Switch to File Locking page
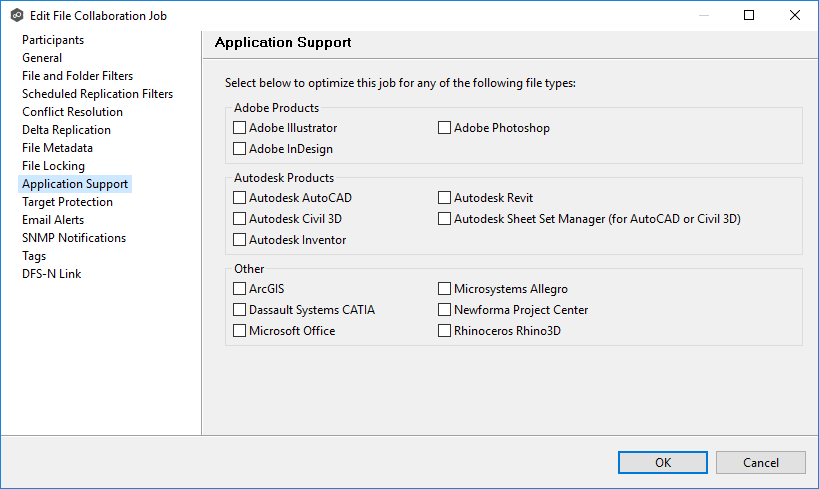This screenshot has width=819, height=489. 53,166
